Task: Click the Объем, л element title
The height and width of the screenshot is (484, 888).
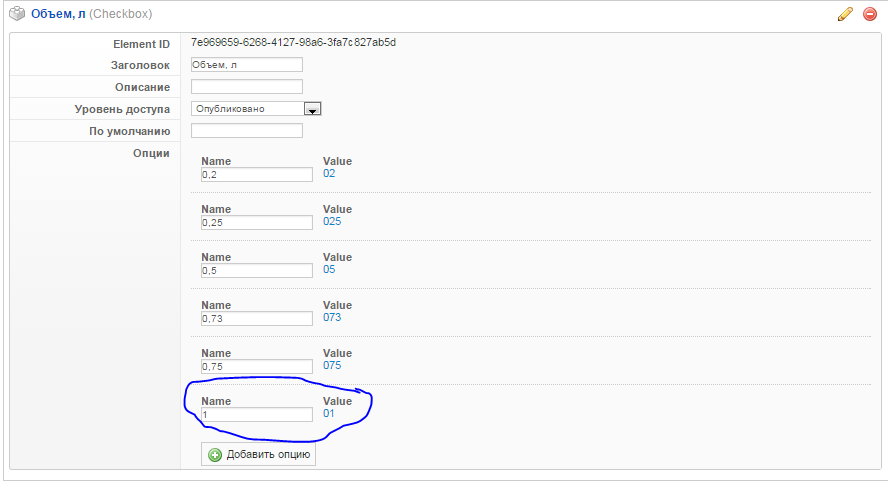Action: (58, 14)
